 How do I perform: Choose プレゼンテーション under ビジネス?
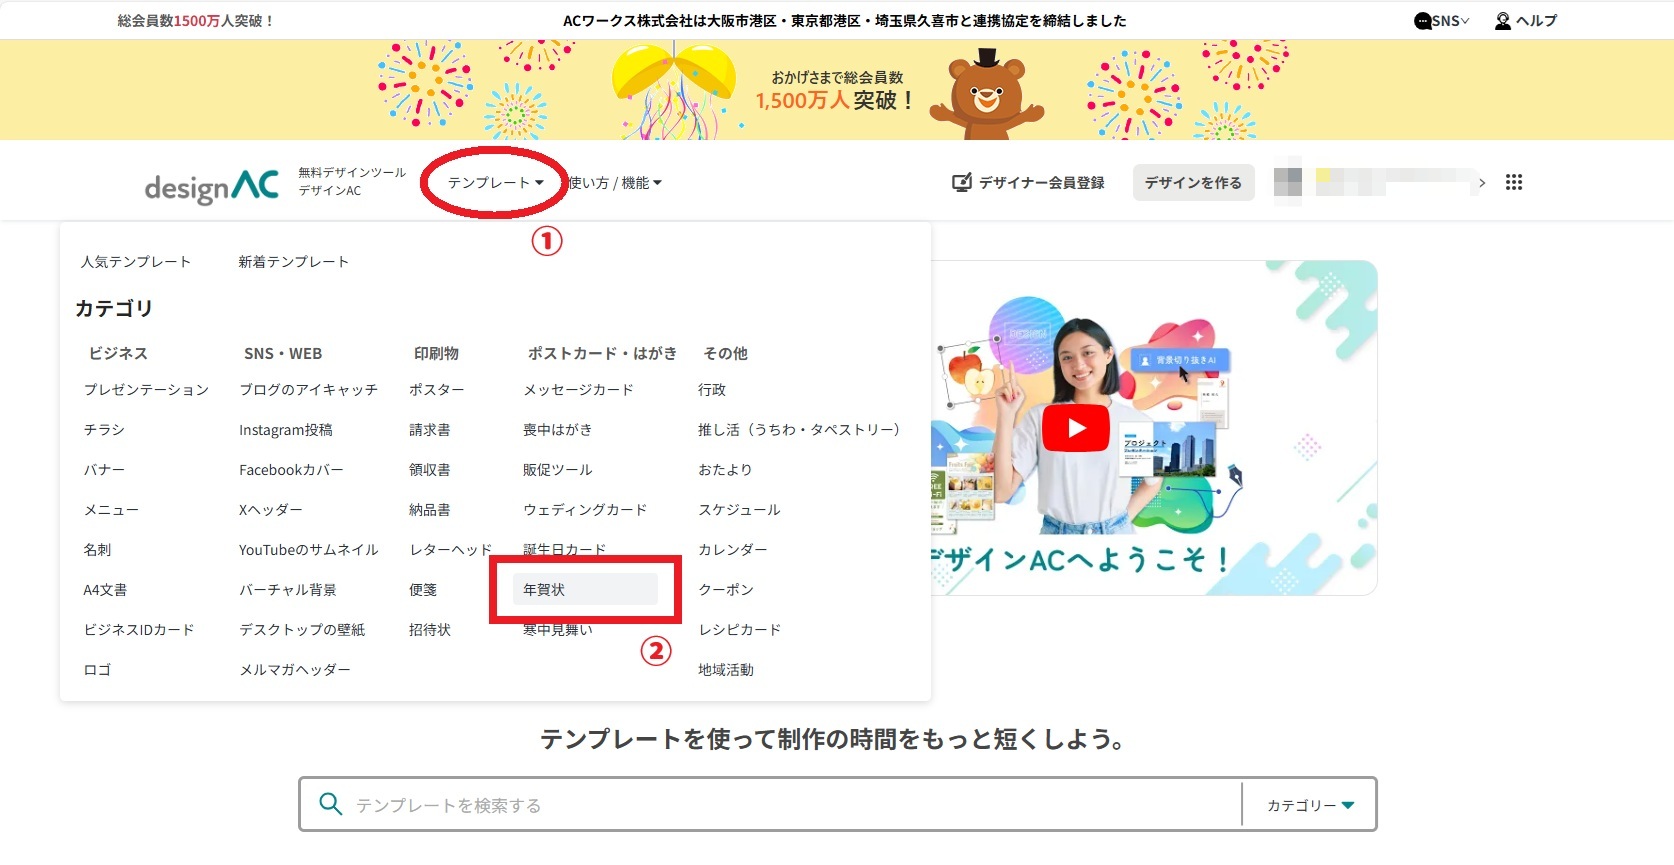[146, 390]
